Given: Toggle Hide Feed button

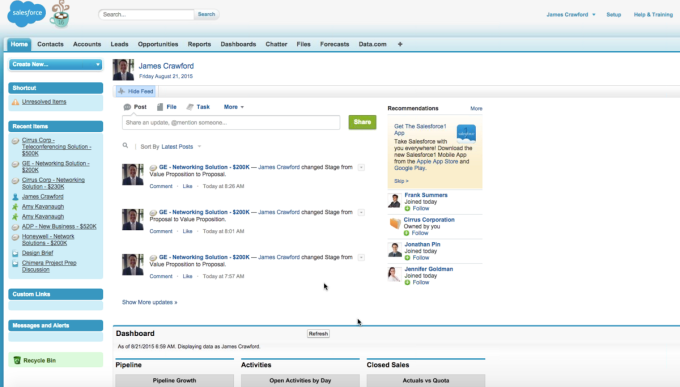Looking at the screenshot, I should tap(136, 91).
